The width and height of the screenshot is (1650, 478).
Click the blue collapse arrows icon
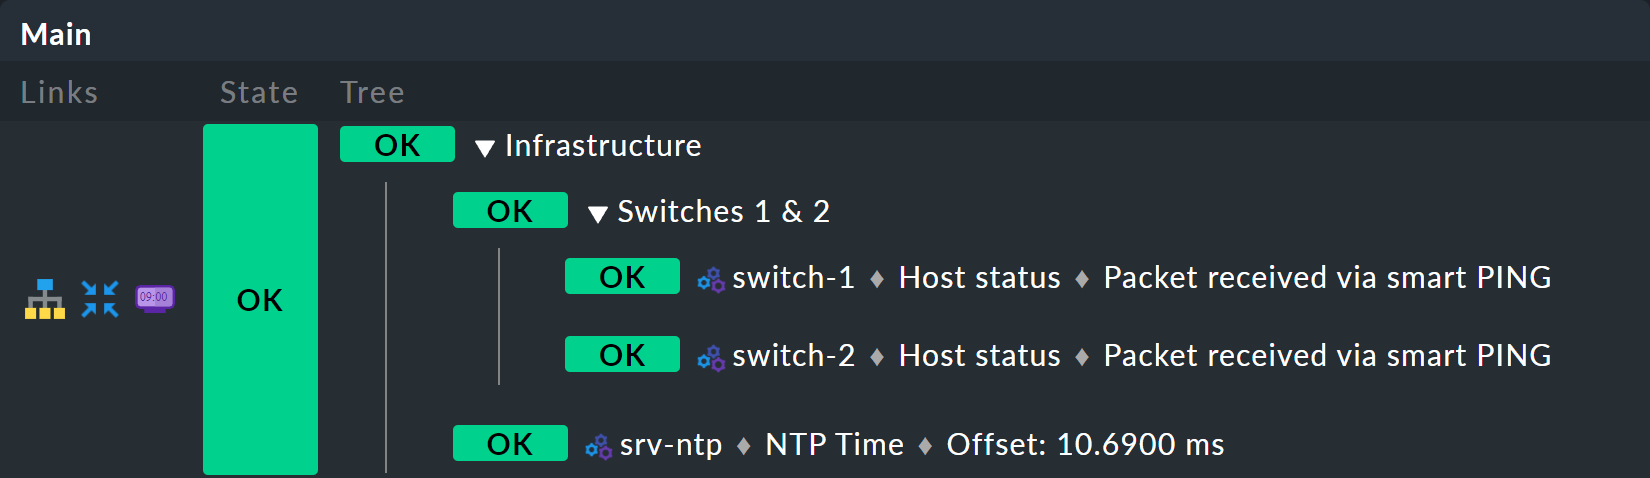click(x=100, y=299)
